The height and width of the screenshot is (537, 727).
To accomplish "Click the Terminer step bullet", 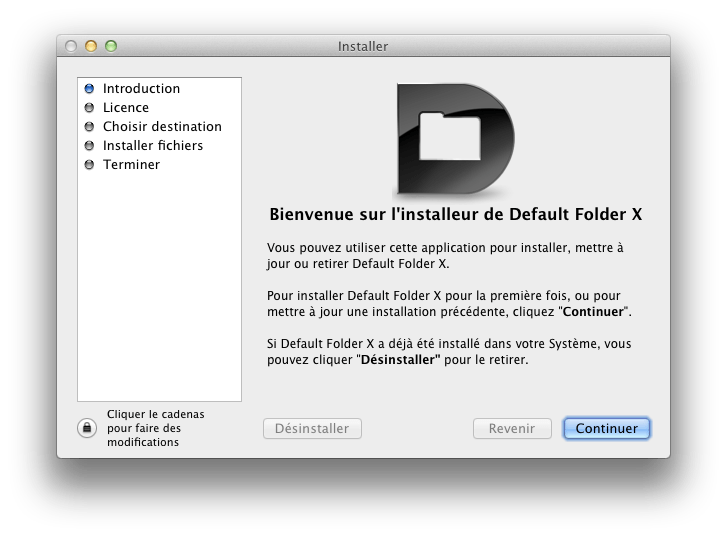I will [89, 164].
